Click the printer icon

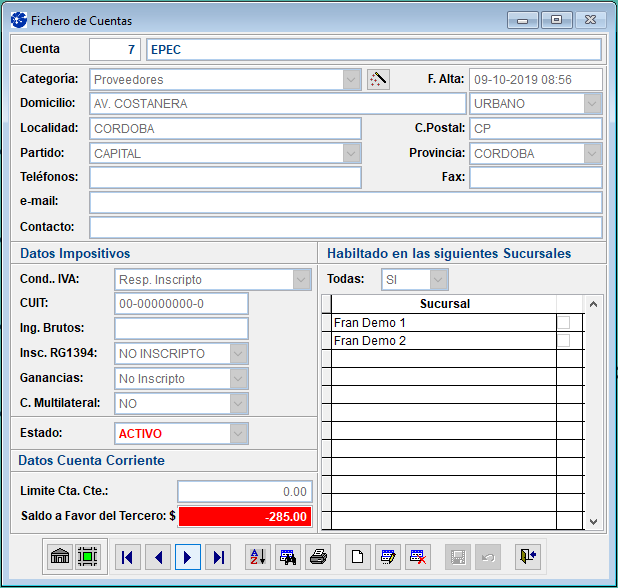318,557
